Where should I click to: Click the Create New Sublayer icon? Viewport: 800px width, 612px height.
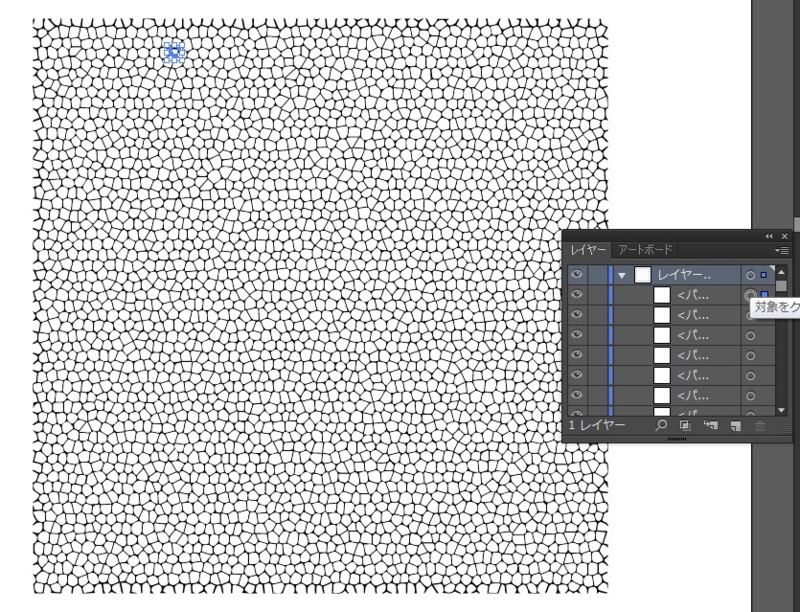(x=710, y=425)
